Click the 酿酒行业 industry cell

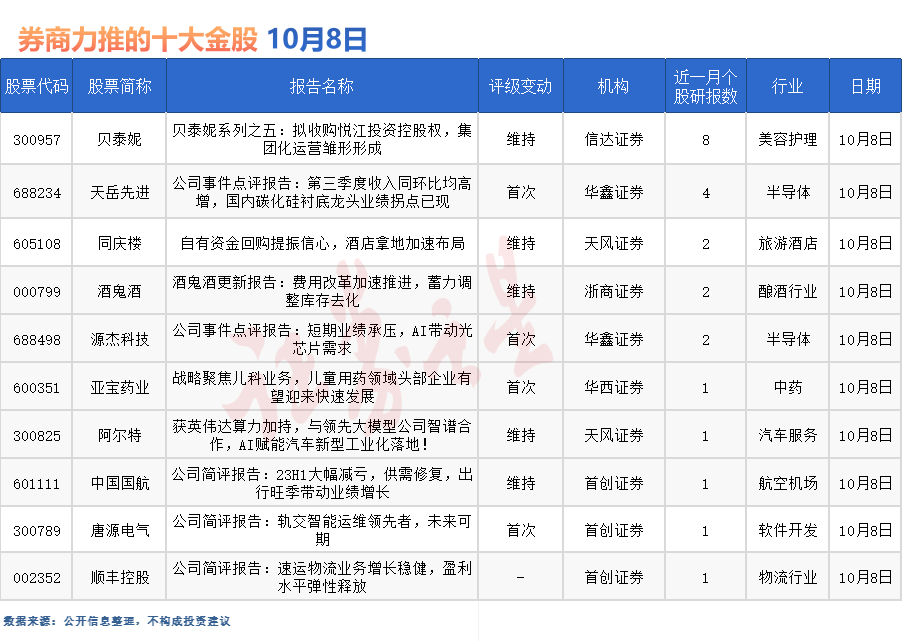coord(788,291)
